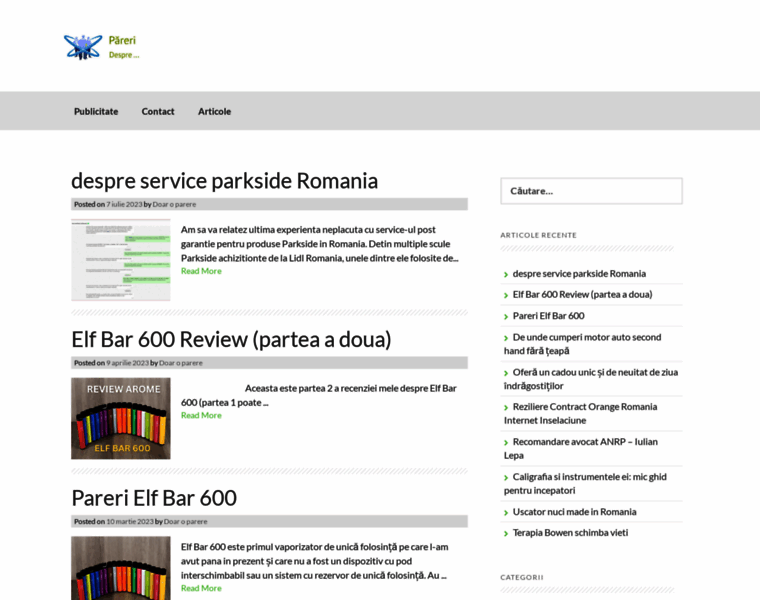Open the post title 'despre service parkside Romania'
Image resolution: width=760 pixels, height=600 pixels.
coord(224,181)
